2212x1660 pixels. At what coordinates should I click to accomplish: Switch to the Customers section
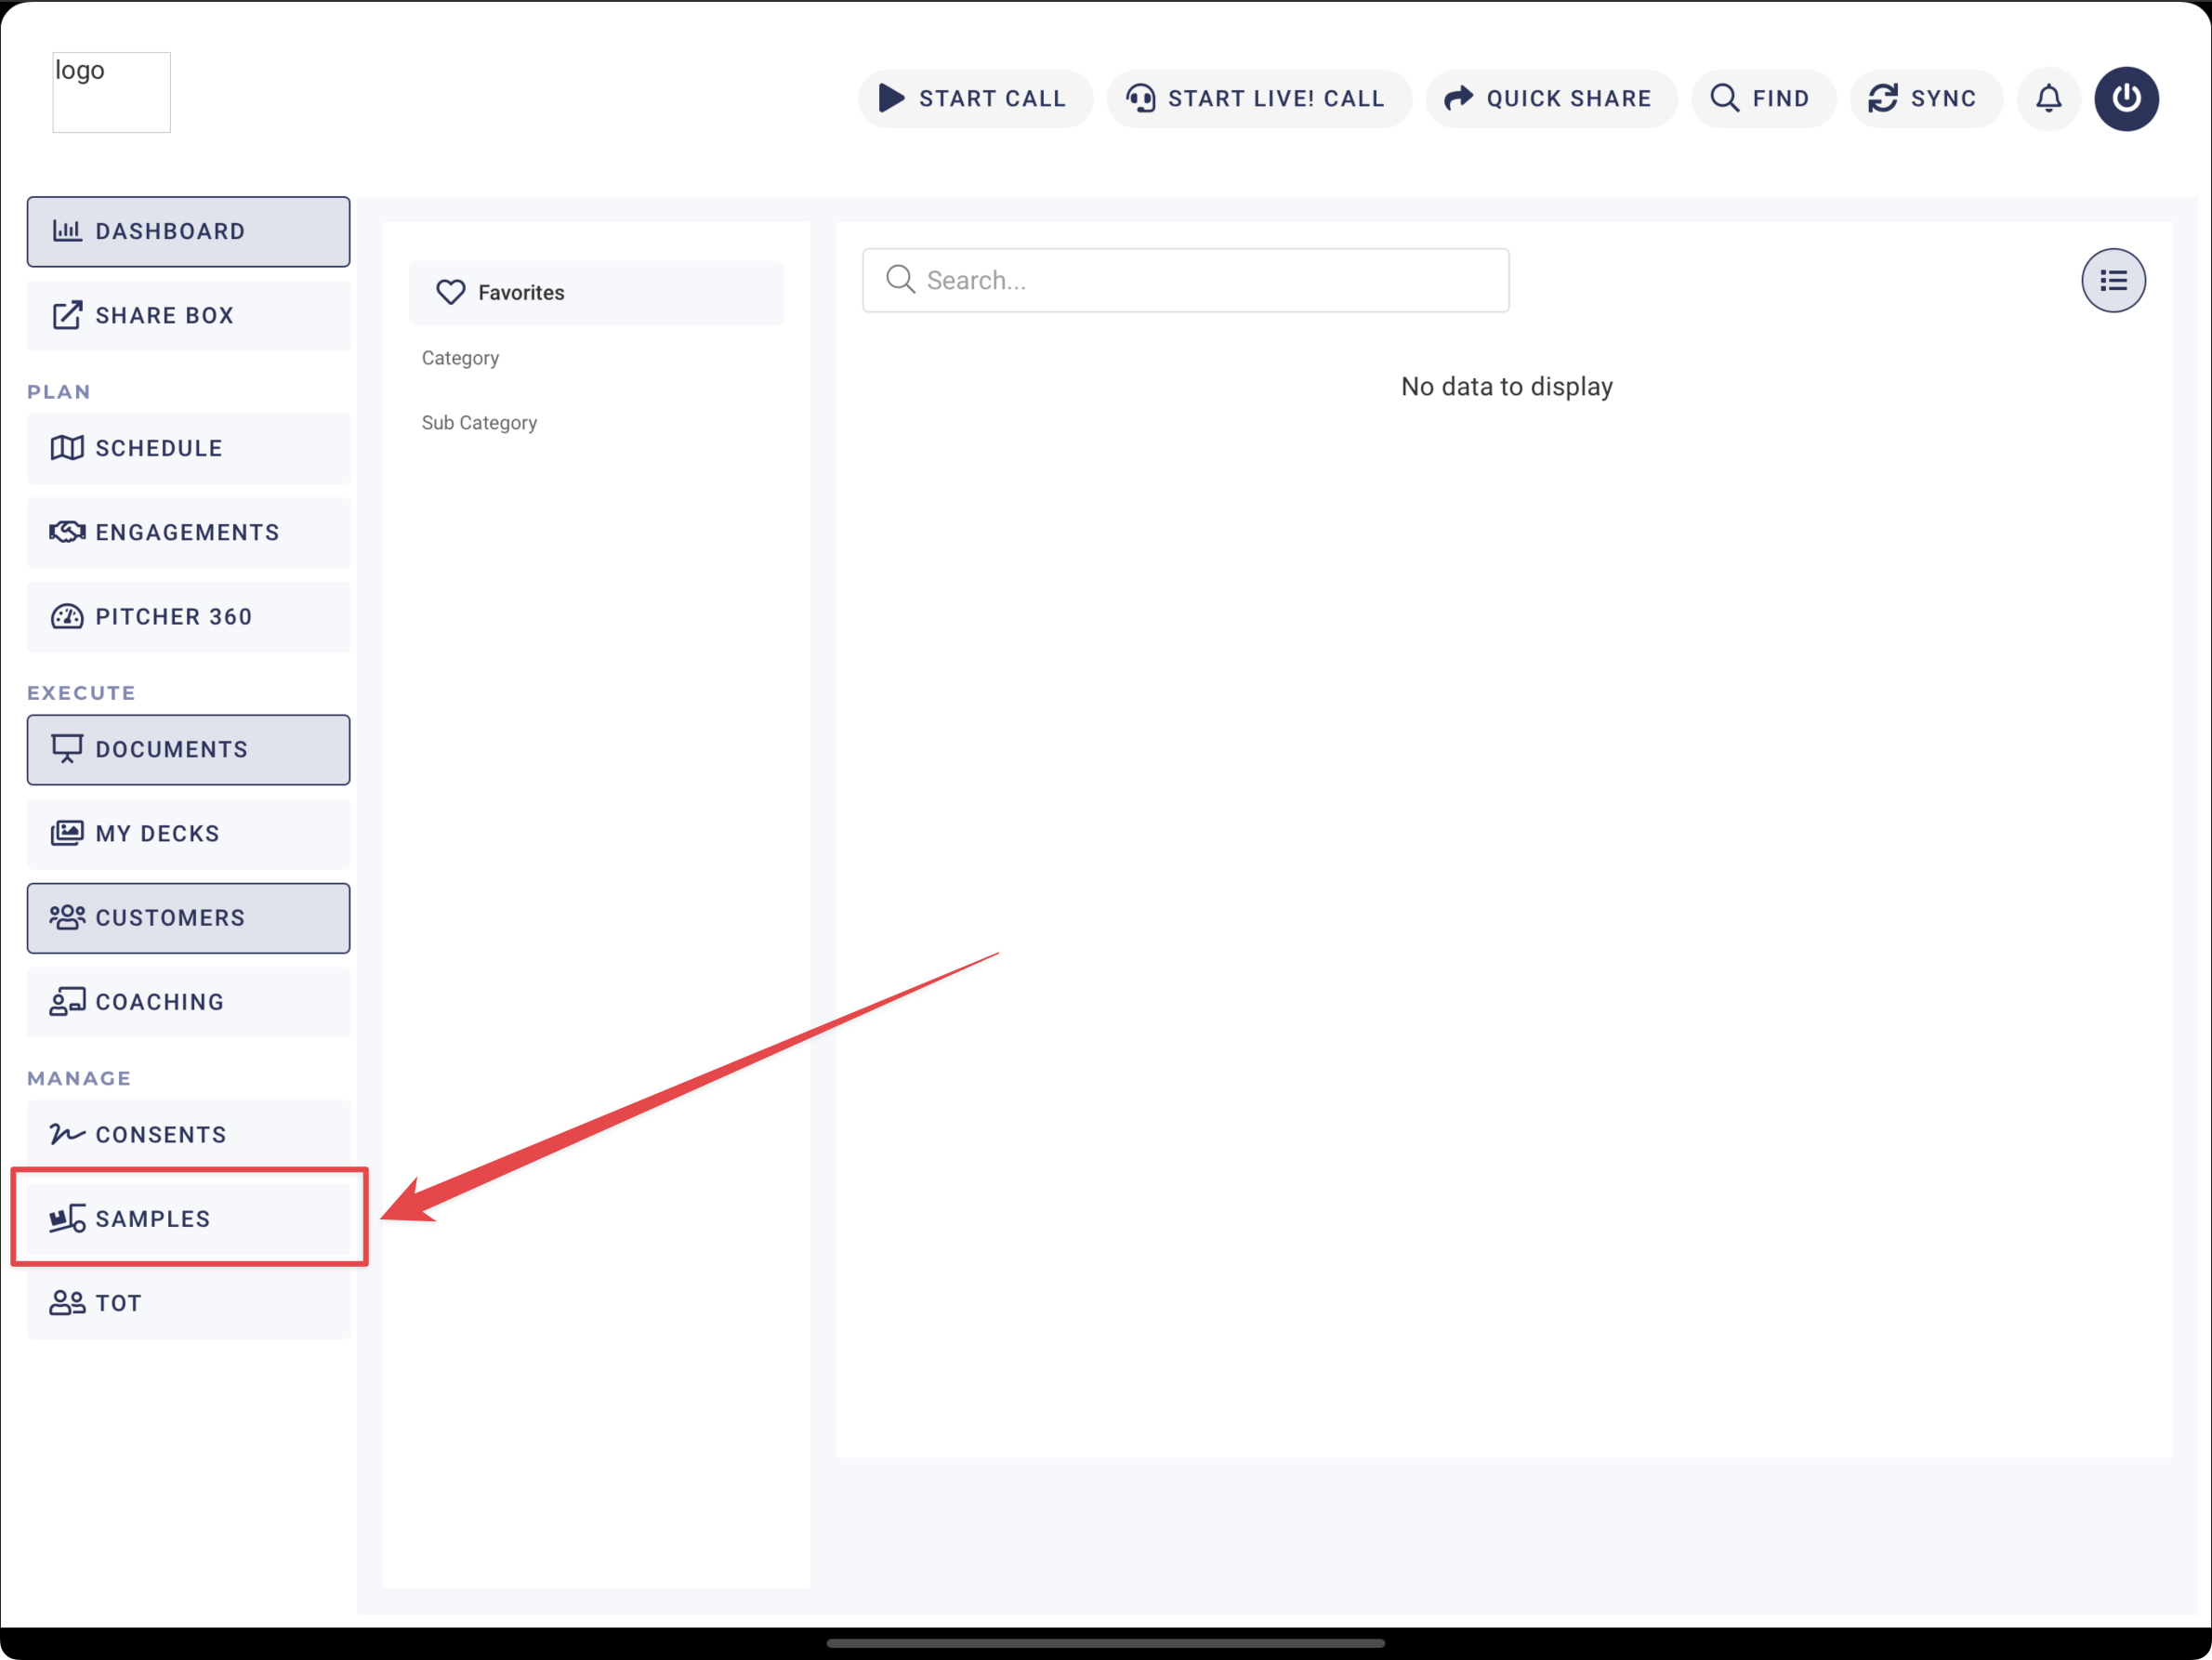(188, 917)
